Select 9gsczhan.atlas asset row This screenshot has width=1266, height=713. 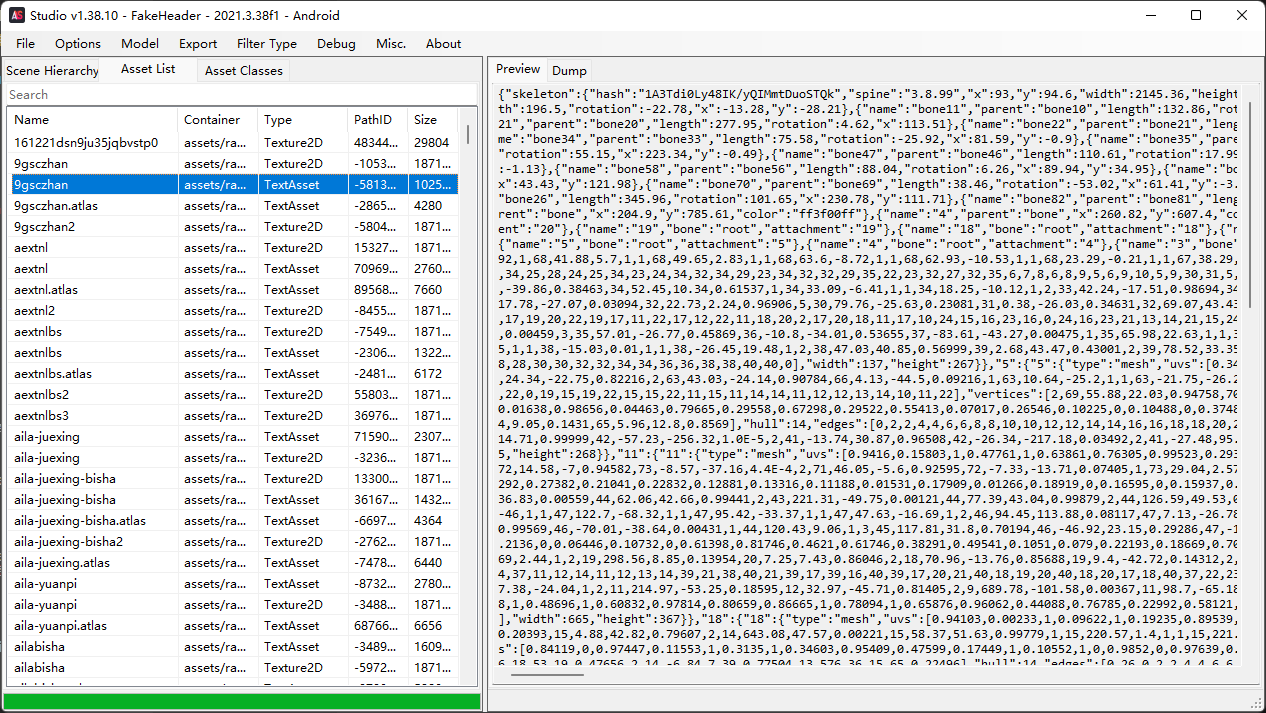[x=233, y=206]
